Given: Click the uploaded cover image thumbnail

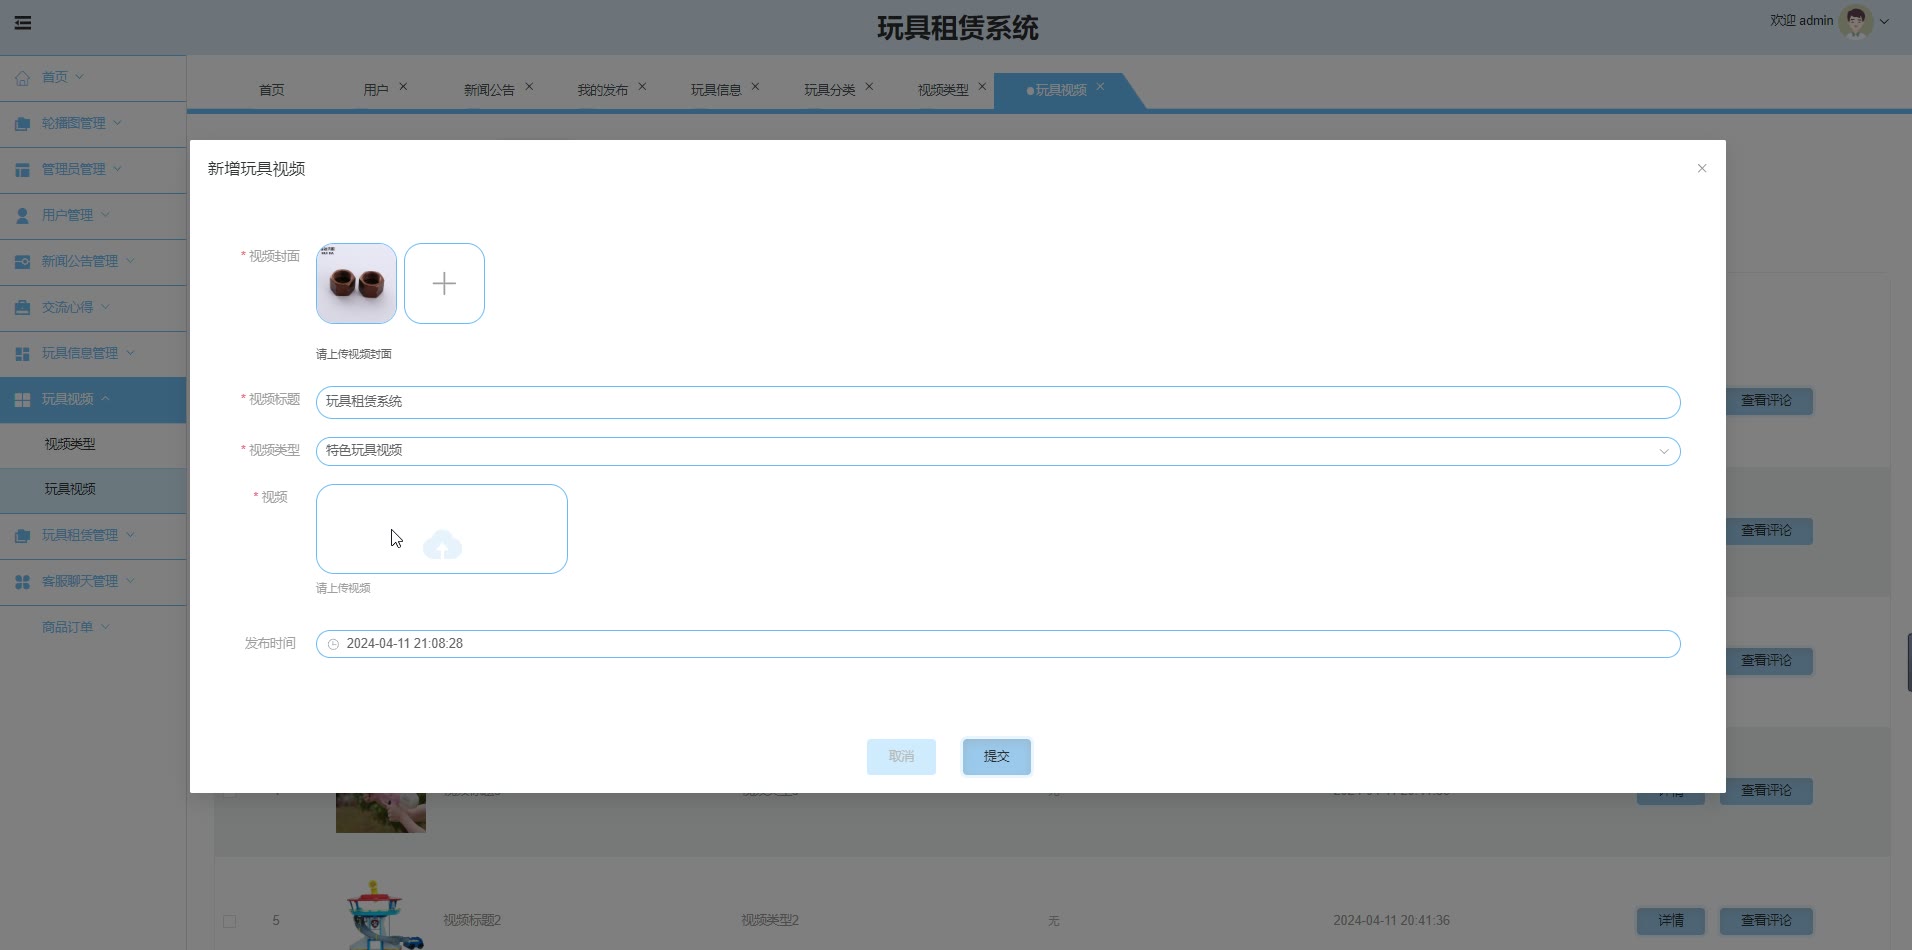Looking at the screenshot, I should coord(356,284).
